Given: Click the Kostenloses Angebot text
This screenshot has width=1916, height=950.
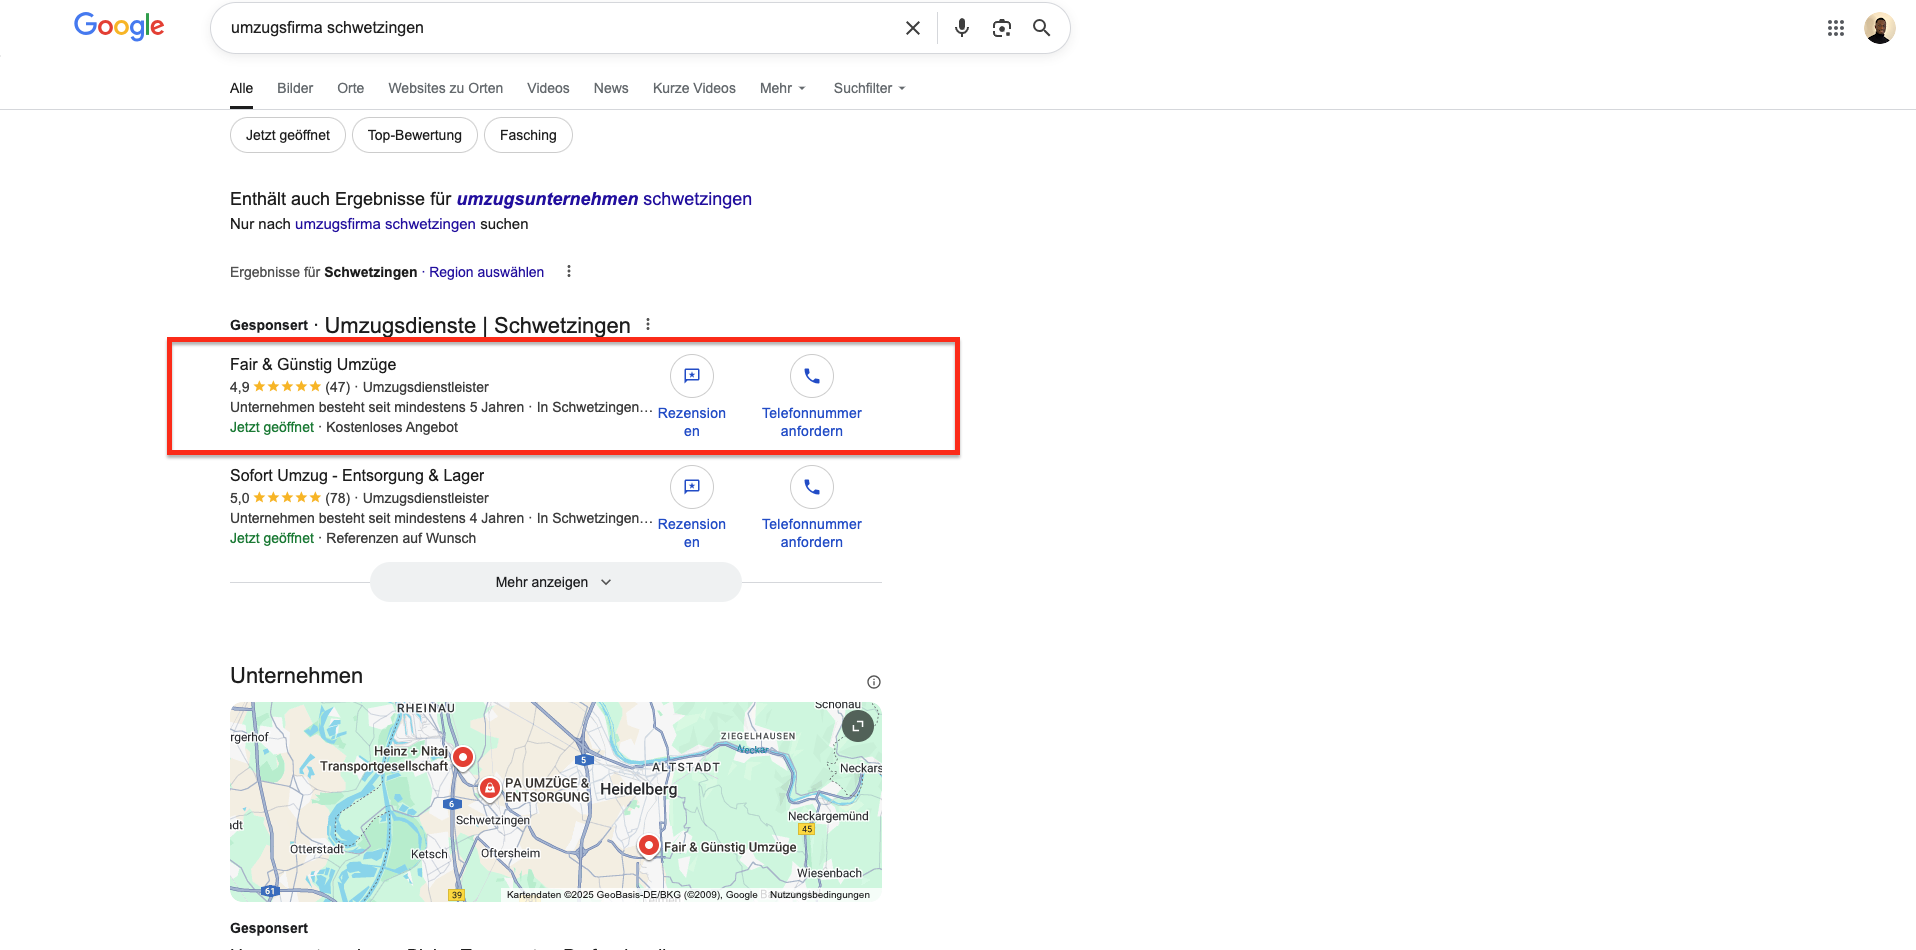Looking at the screenshot, I should [392, 427].
